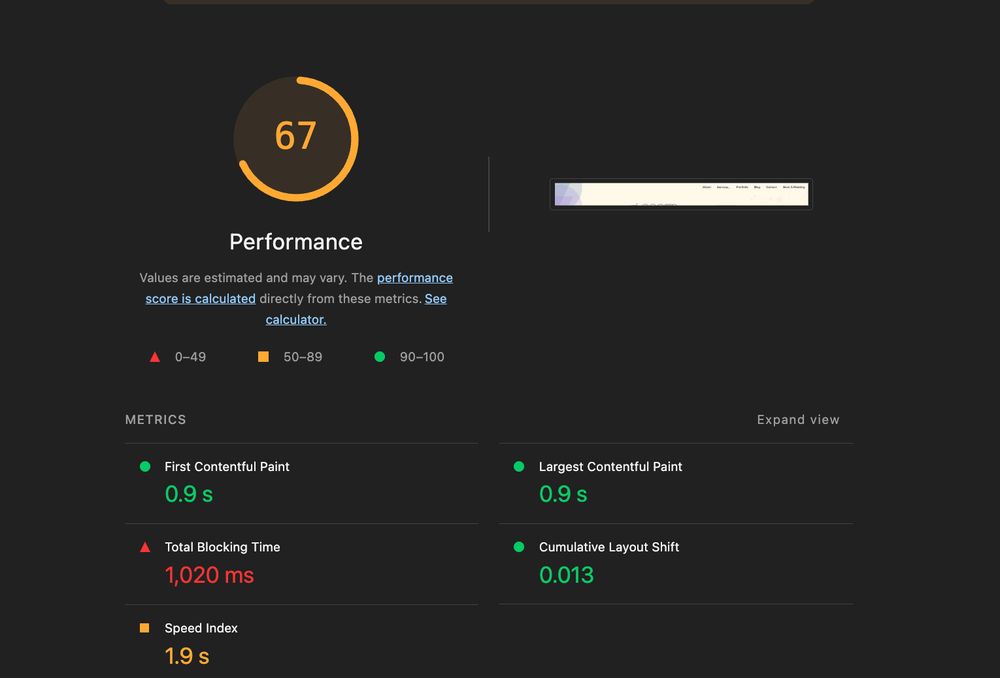Viewport: 1000px width, 678px height.
Task: Click the orange square icon beside Speed Index
Action: point(146,628)
